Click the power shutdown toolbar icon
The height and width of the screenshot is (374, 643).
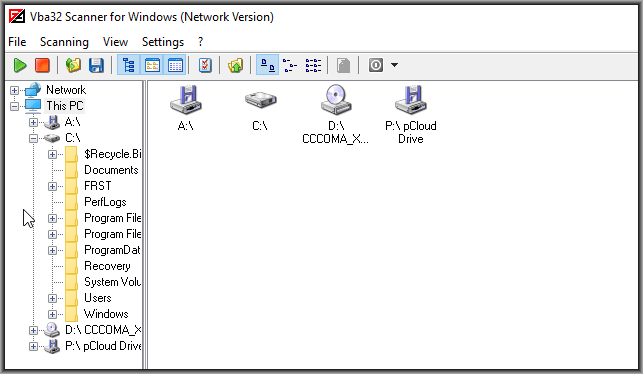pos(376,65)
